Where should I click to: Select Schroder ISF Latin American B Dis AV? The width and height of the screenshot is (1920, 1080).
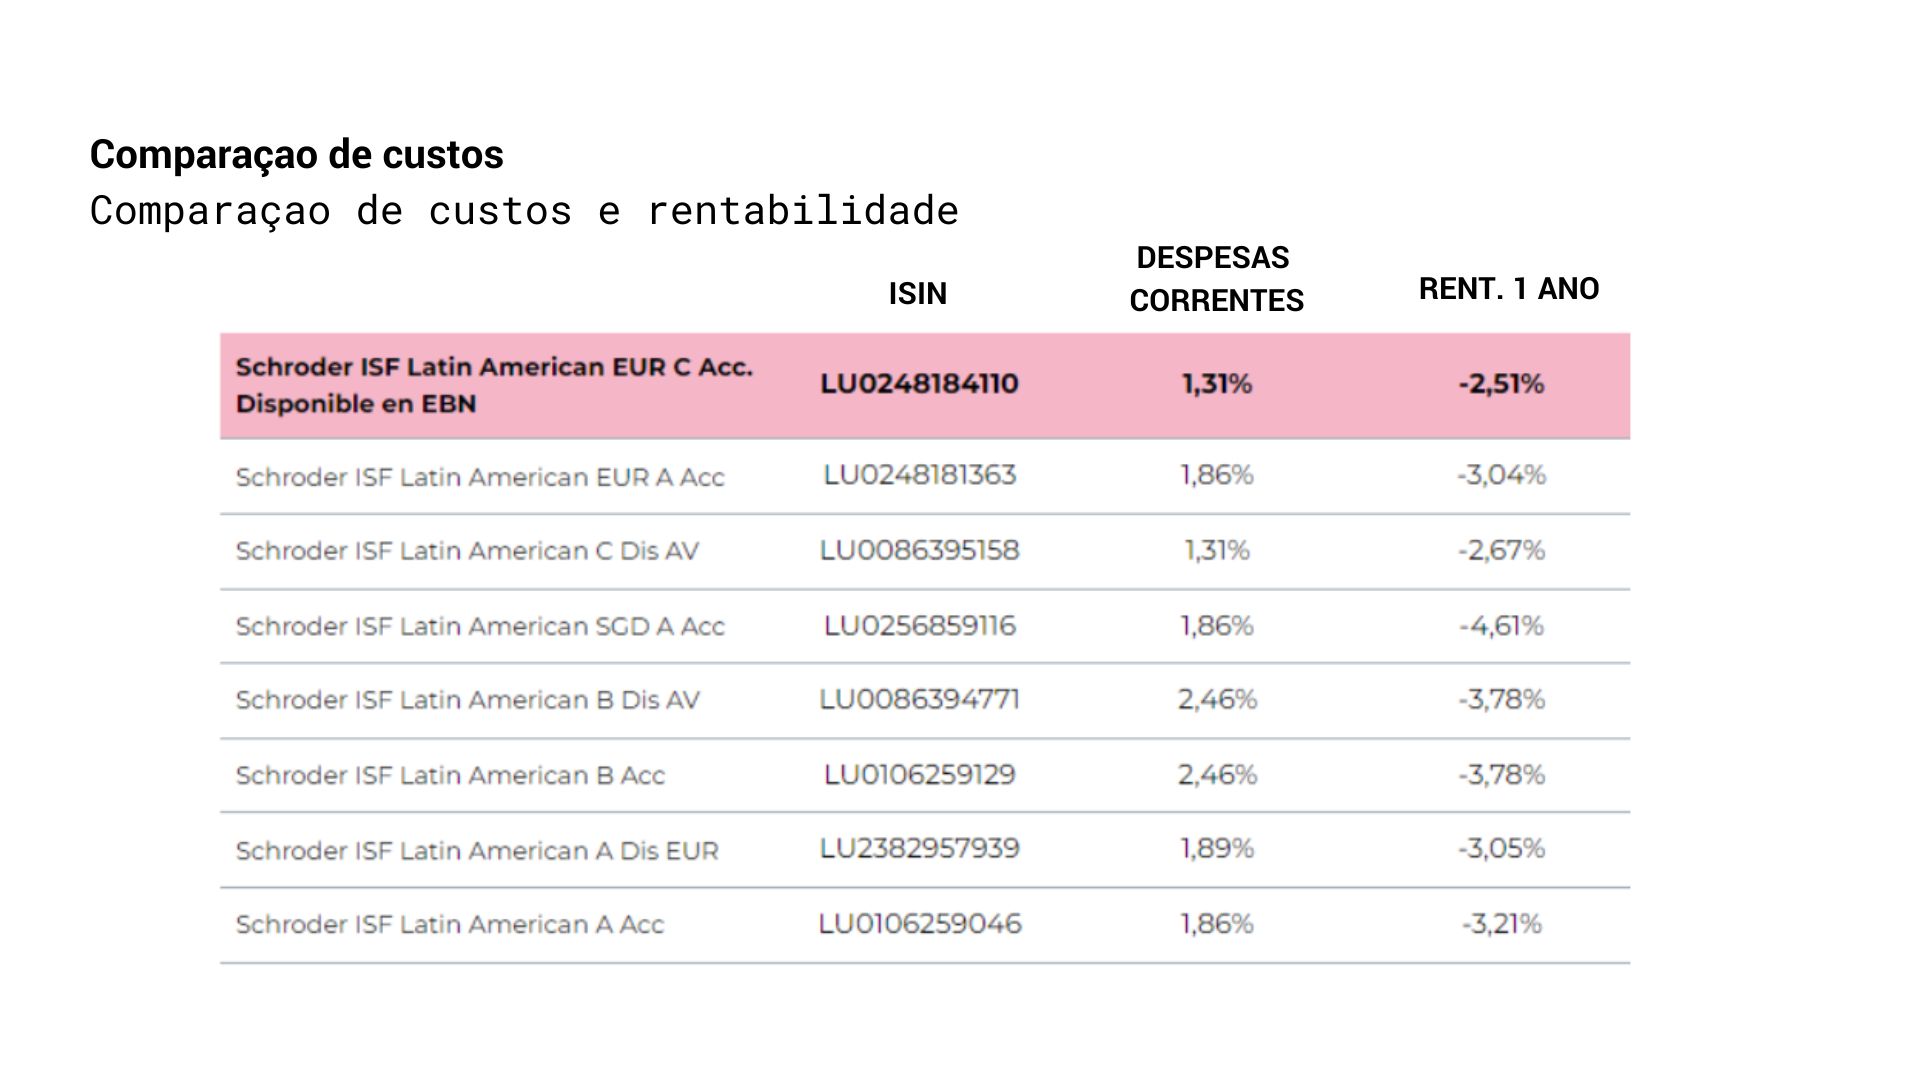[467, 700]
